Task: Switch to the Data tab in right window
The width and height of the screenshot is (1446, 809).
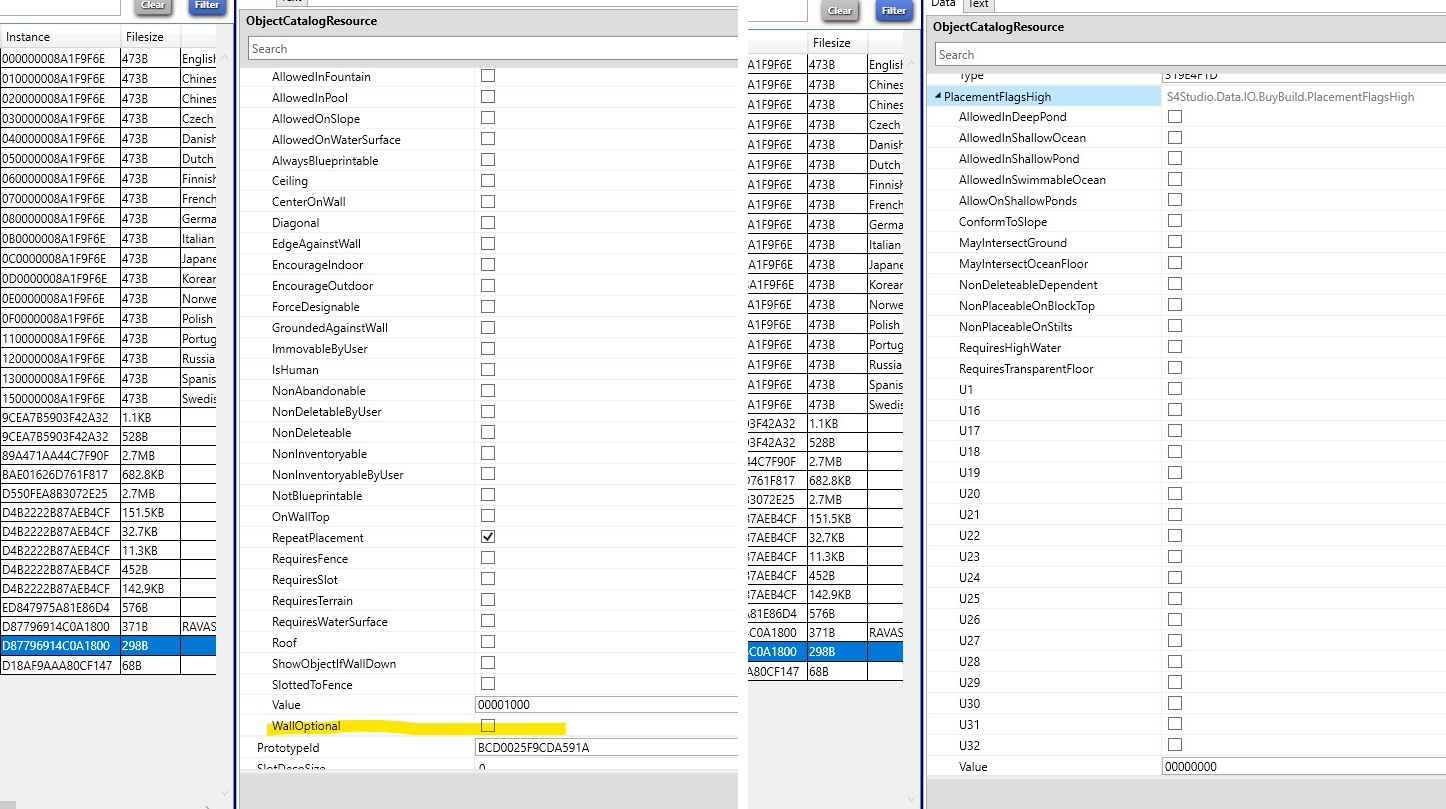Action: tap(942, 4)
